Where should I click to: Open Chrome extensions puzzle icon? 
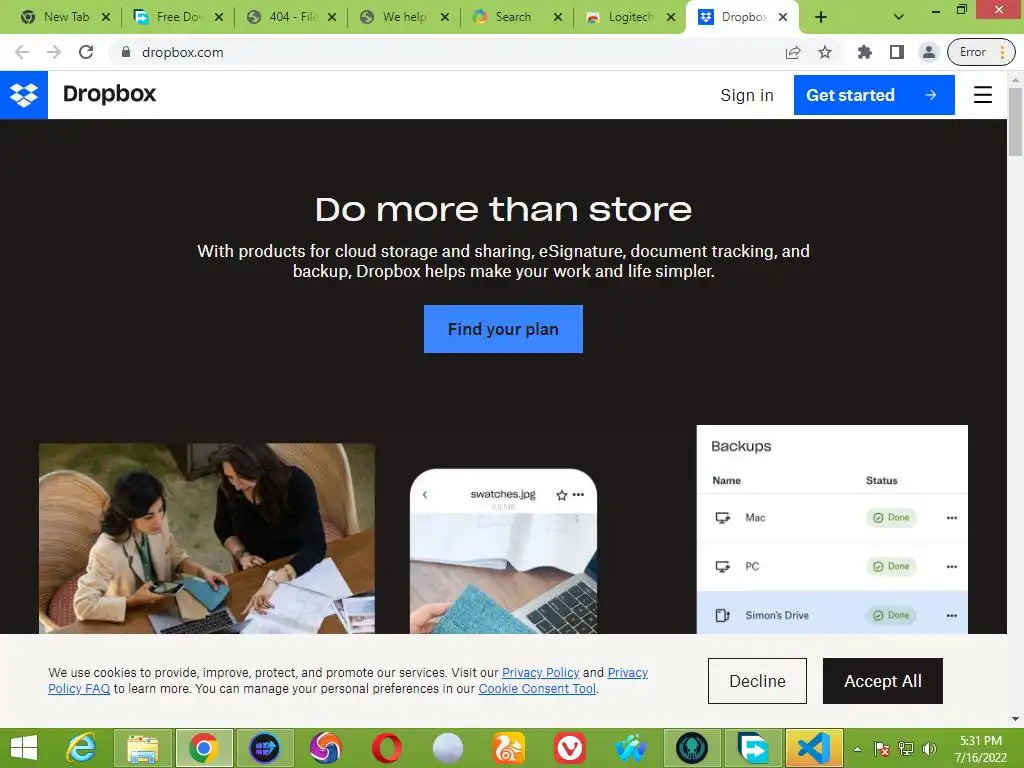pos(865,52)
